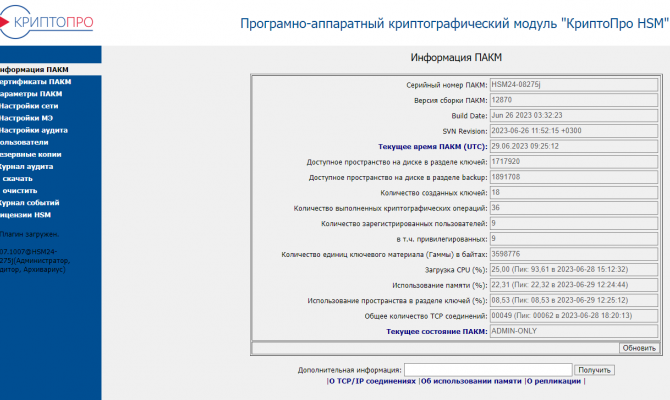
Task: Click the Обновить button
Action: tap(639, 348)
